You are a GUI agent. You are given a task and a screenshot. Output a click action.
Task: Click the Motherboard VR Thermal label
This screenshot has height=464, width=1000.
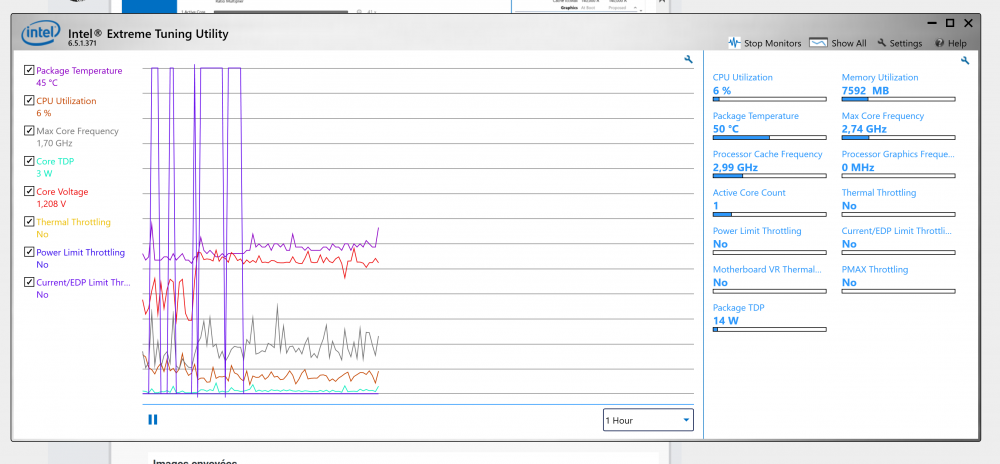tap(767, 269)
